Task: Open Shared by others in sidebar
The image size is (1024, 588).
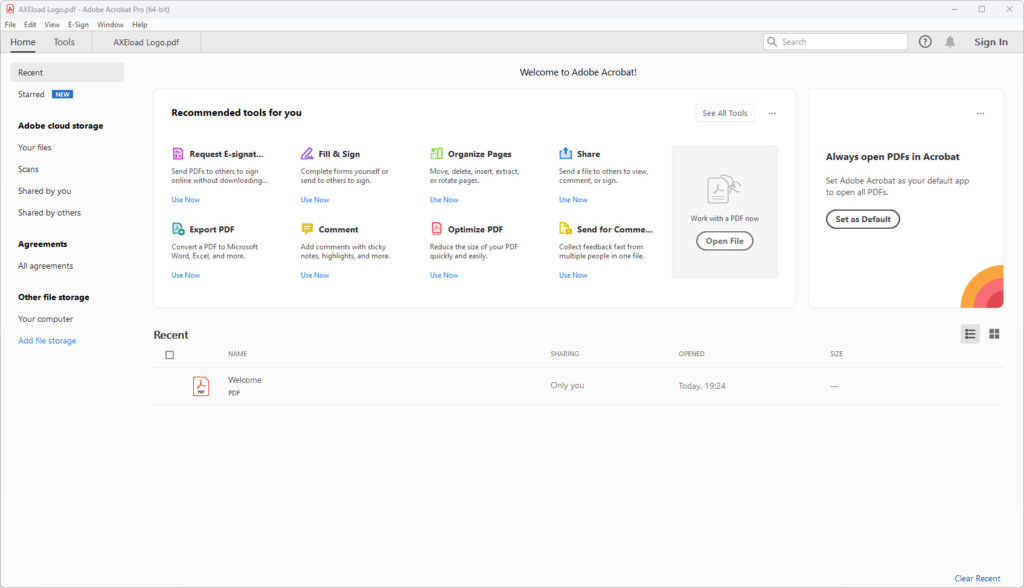Action: [50, 212]
